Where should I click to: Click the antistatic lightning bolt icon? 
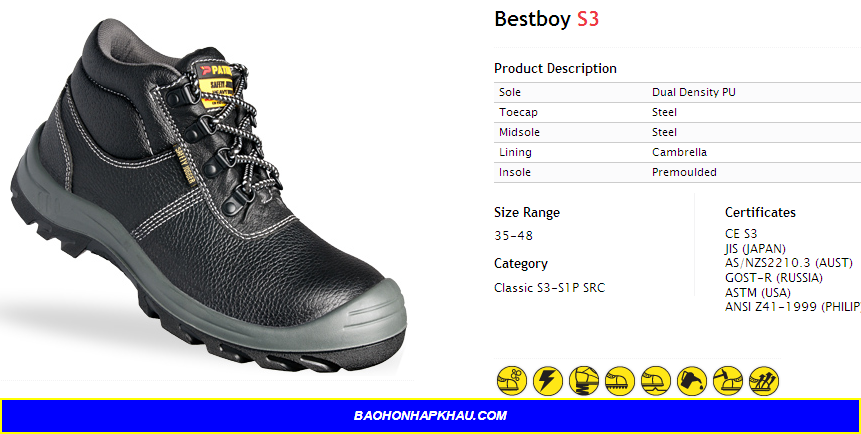[548, 381]
